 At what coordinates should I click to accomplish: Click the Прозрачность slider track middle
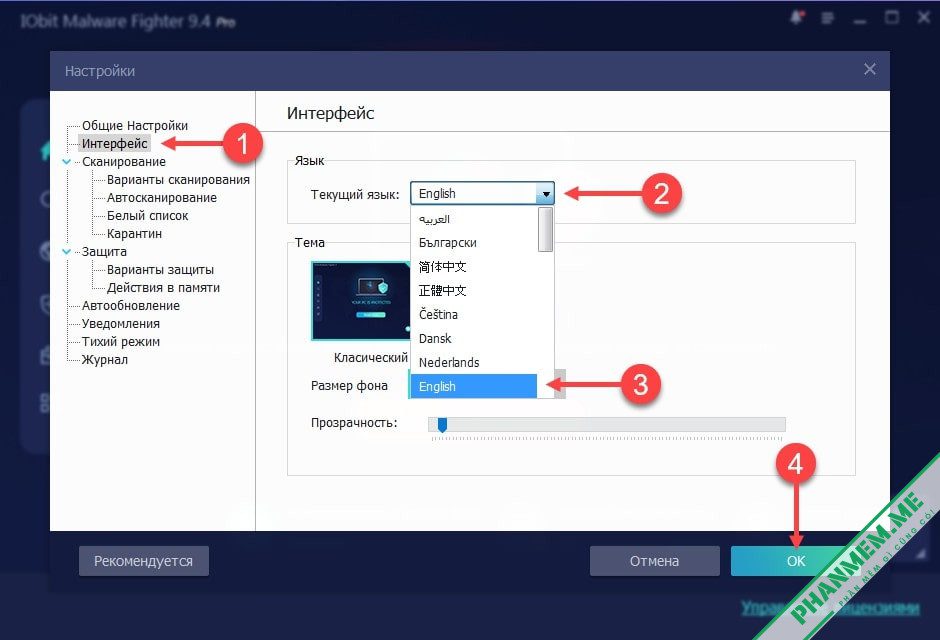(607, 424)
